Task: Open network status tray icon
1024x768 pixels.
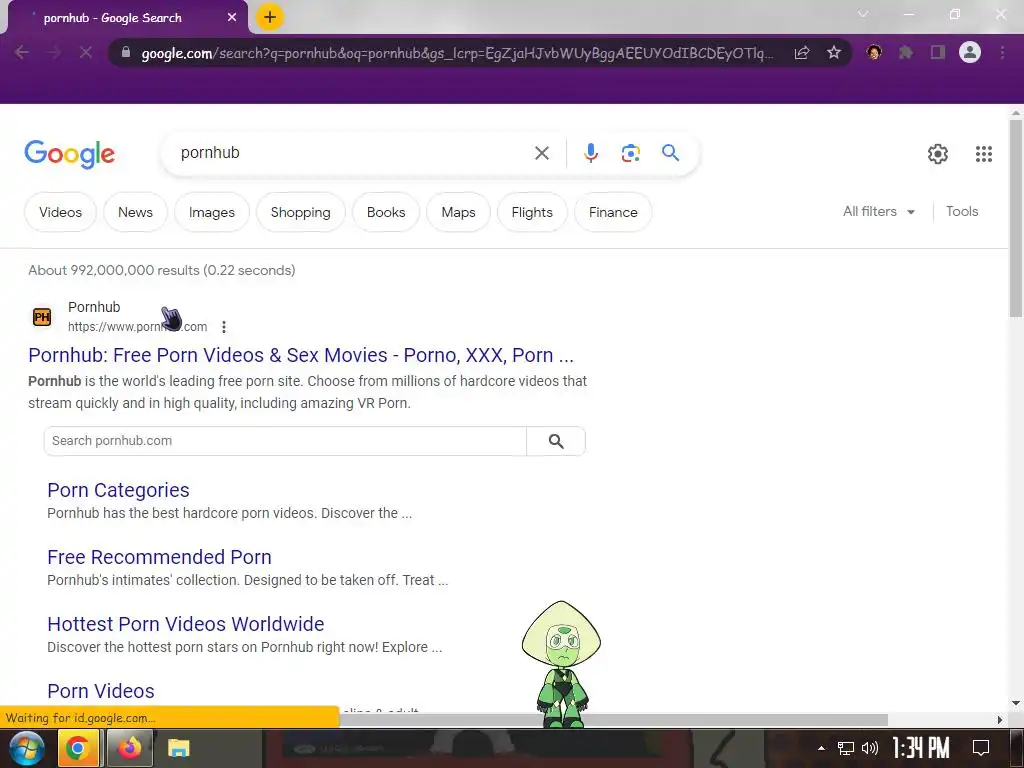Action: (846, 748)
